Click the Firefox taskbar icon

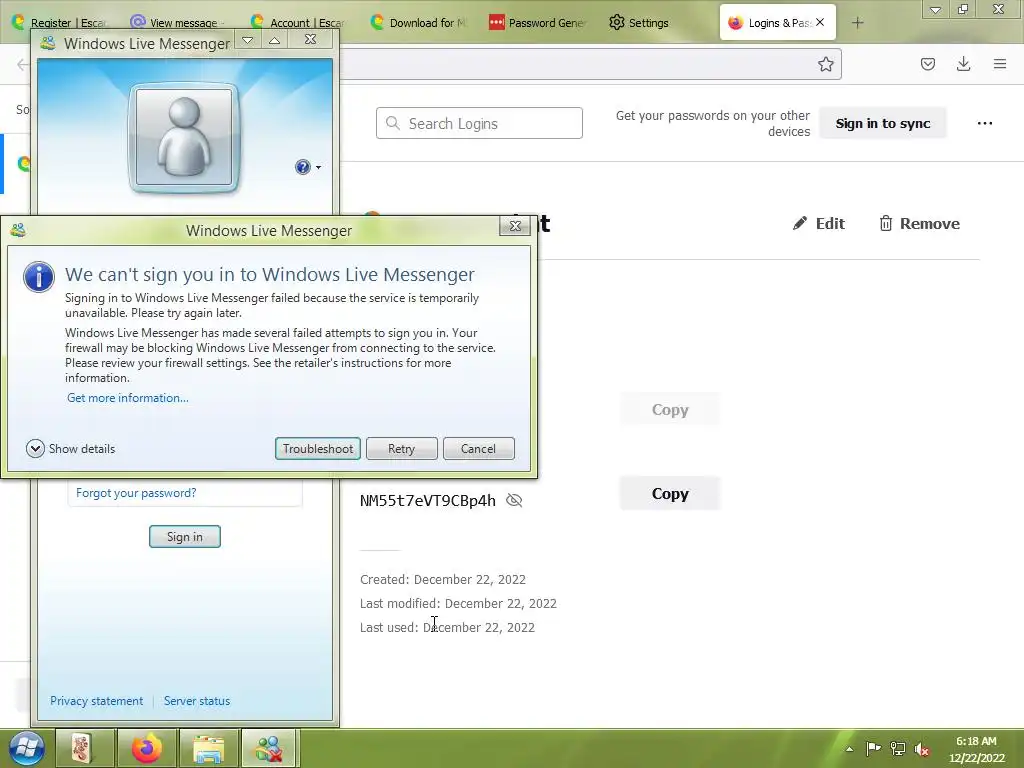coord(146,748)
